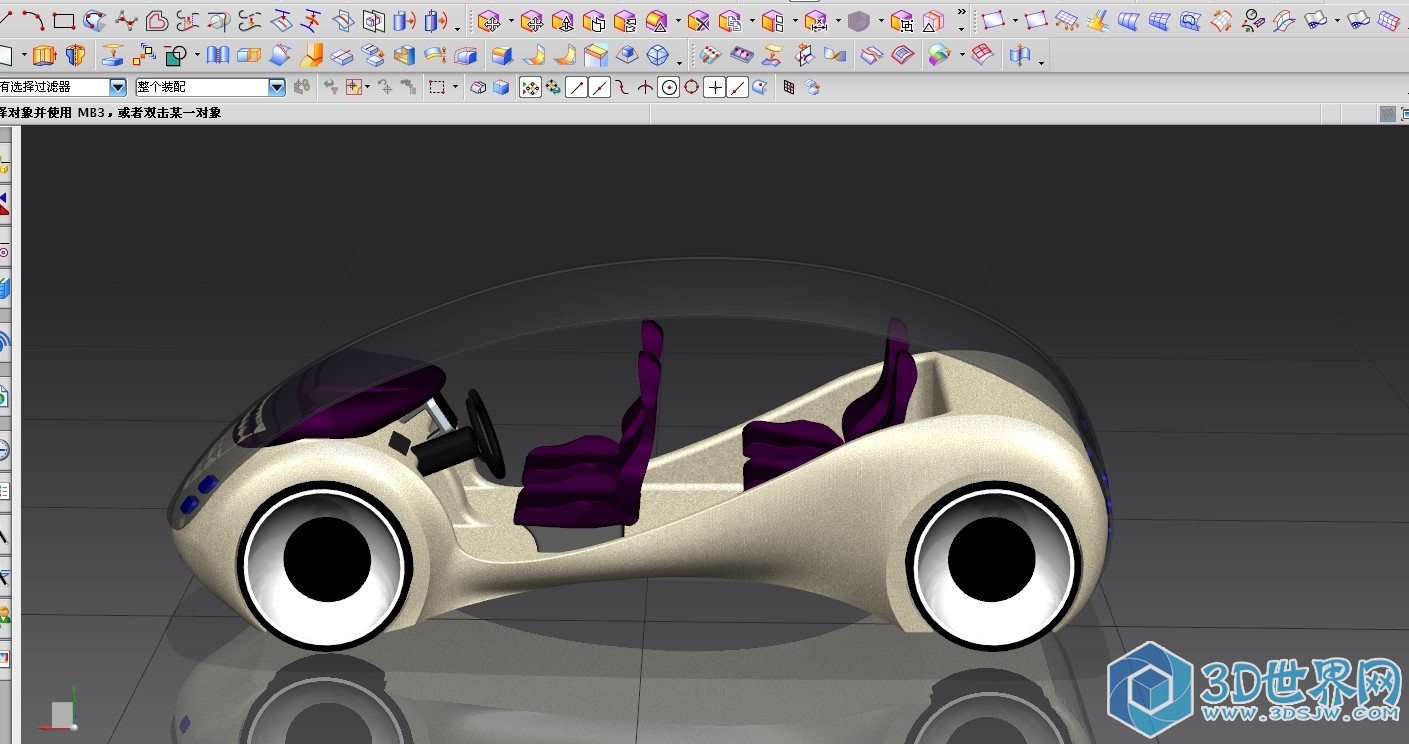This screenshot has height=744, width=1409.
Task: Click the green gauge analysis icon
Action: [1253, 20]
